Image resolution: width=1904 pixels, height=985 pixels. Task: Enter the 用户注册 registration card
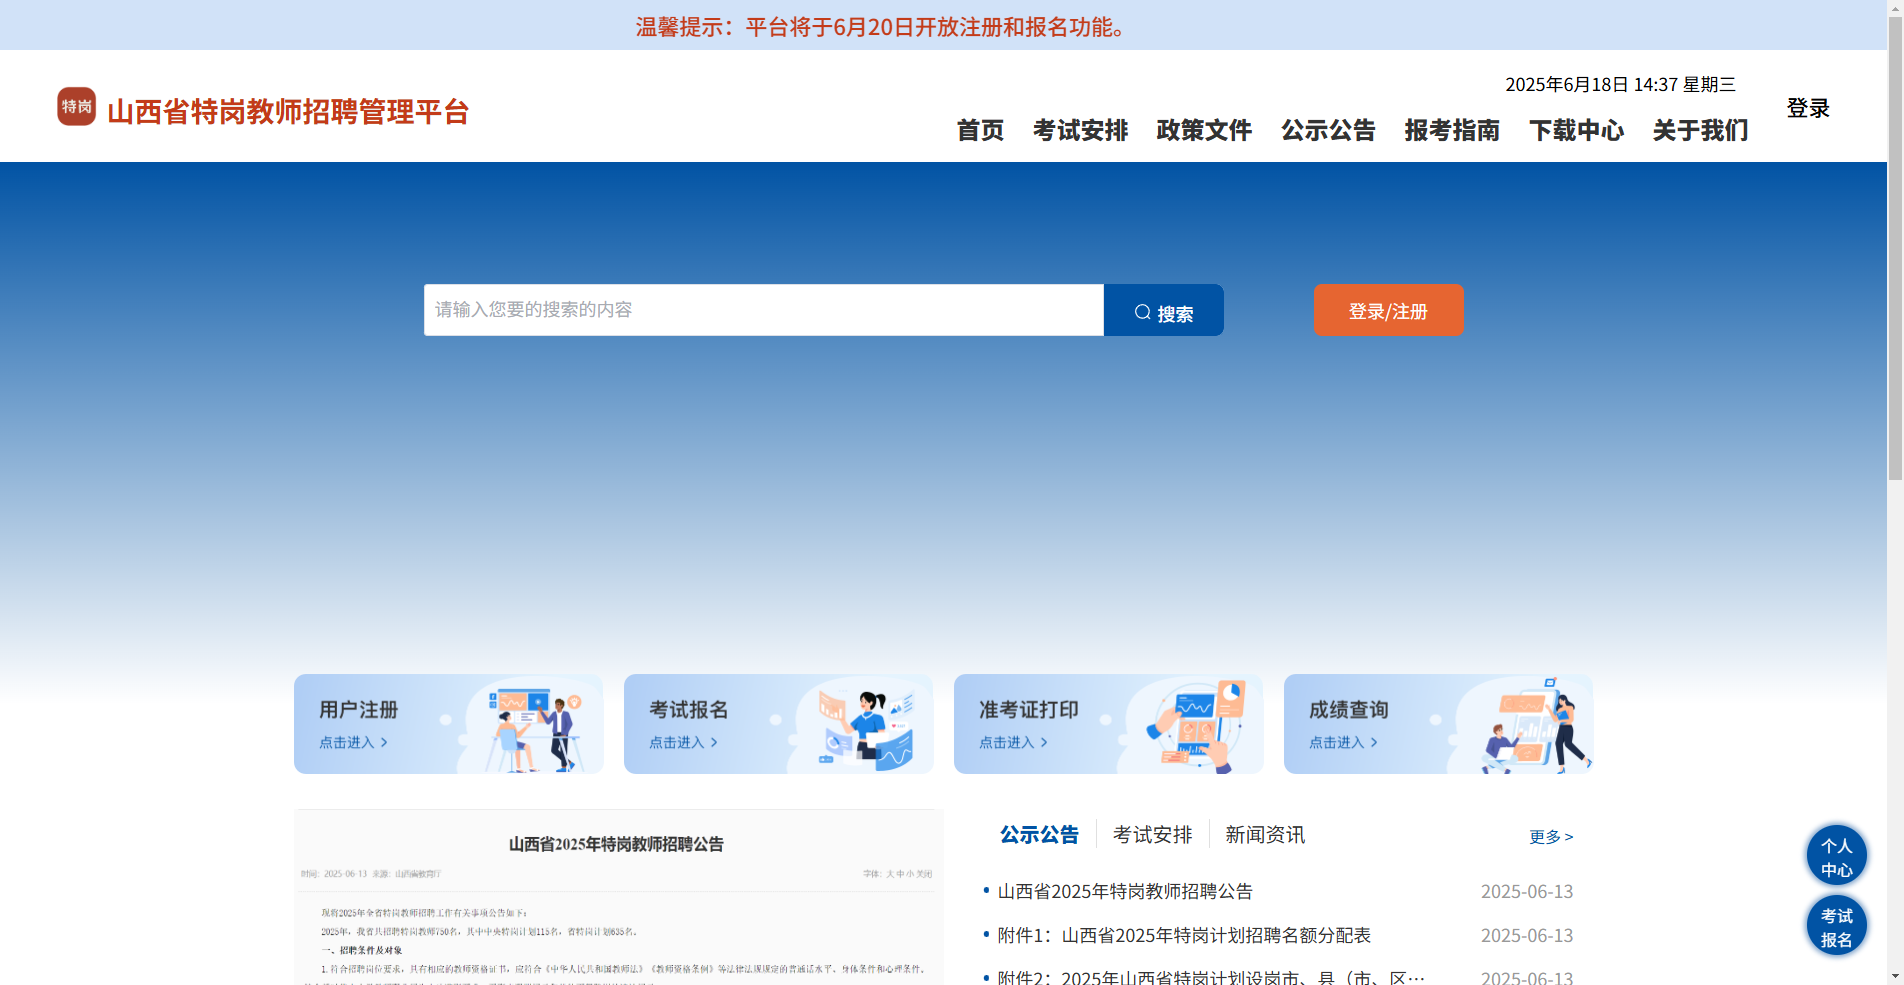[x=448, y=723]
